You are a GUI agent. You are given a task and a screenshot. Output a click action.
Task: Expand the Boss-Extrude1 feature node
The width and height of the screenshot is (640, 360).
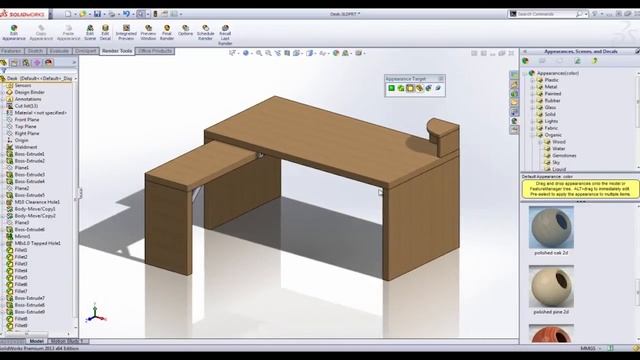pos(3,154)
